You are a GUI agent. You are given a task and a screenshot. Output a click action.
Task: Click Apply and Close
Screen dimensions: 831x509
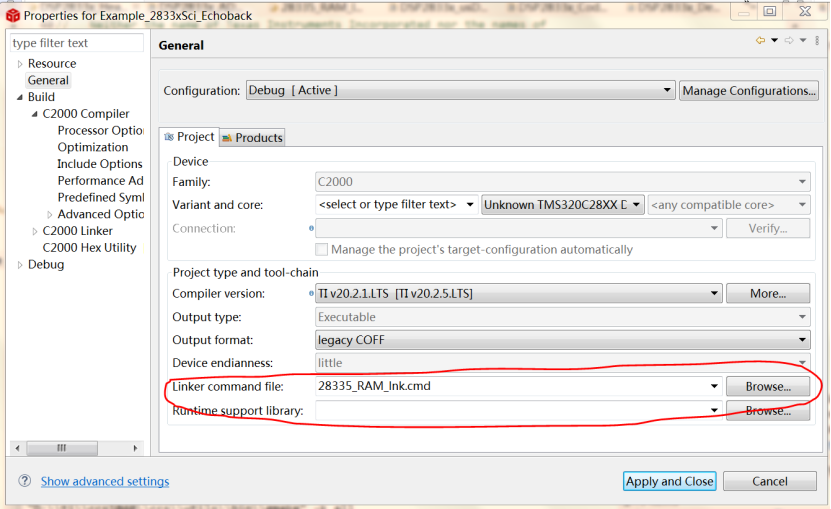[x=669, y=481]
